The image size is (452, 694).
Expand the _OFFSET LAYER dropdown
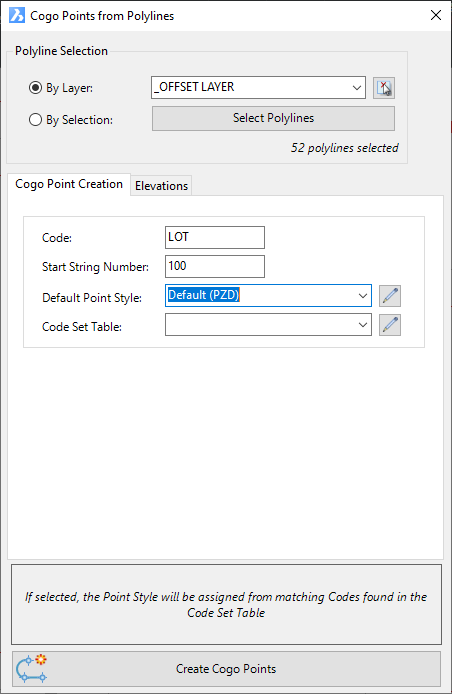[x=357, y=88]
